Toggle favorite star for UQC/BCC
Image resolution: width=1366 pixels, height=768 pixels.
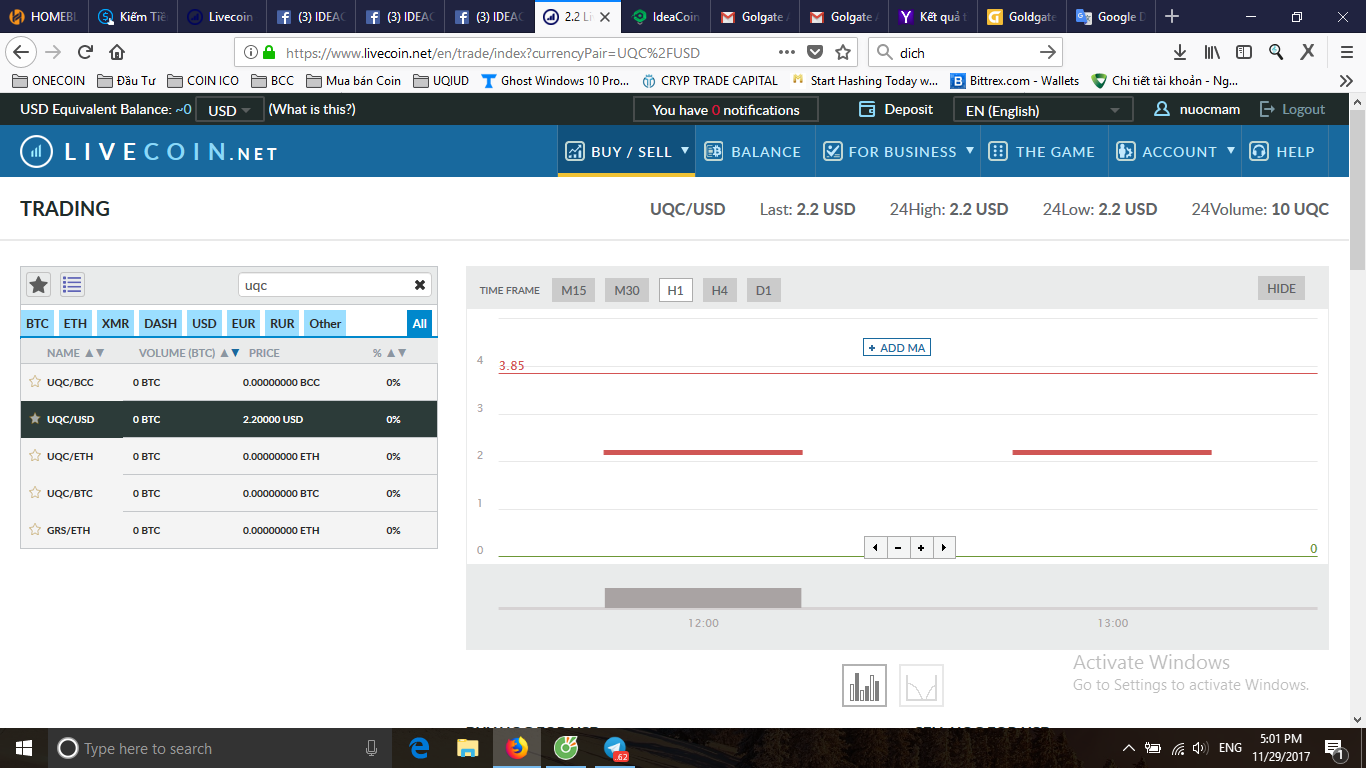point(35,382)
